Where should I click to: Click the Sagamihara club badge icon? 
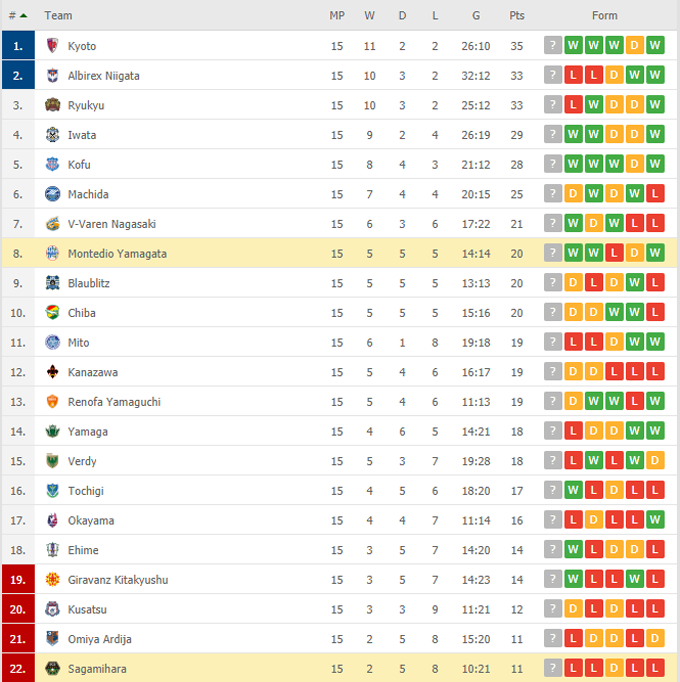click(x=53, y=669)
